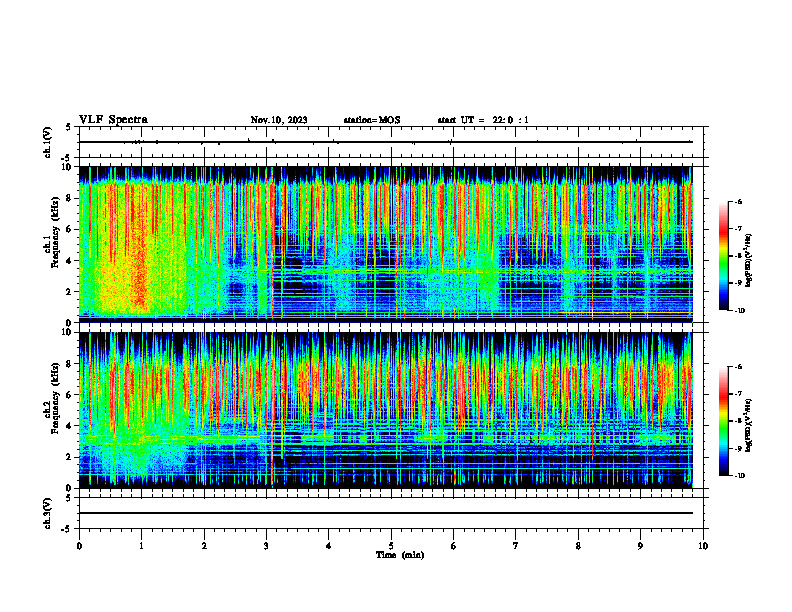
Task: Click the "-10" label on ch.2 color bar
Action: coord(739,476)
